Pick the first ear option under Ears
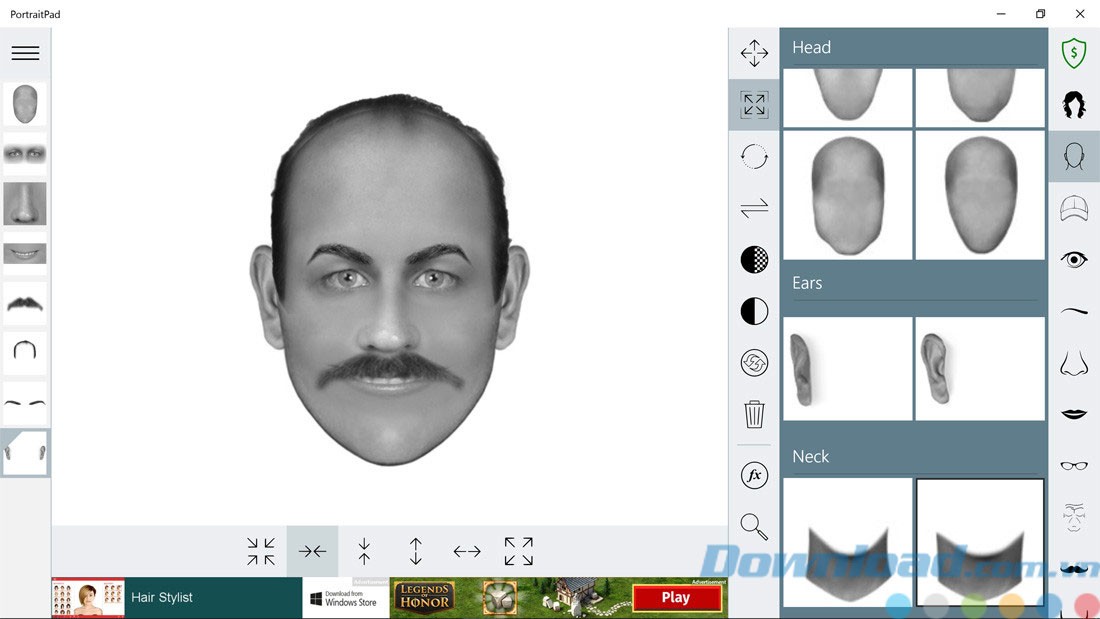 point(848,369)
